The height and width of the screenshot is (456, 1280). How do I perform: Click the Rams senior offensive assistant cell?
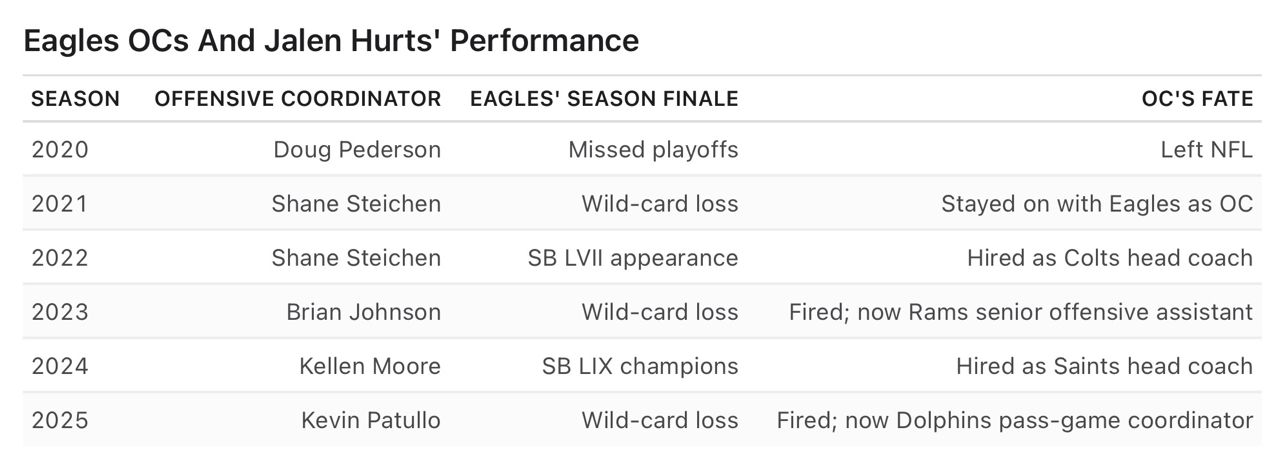pos(1020,312)
